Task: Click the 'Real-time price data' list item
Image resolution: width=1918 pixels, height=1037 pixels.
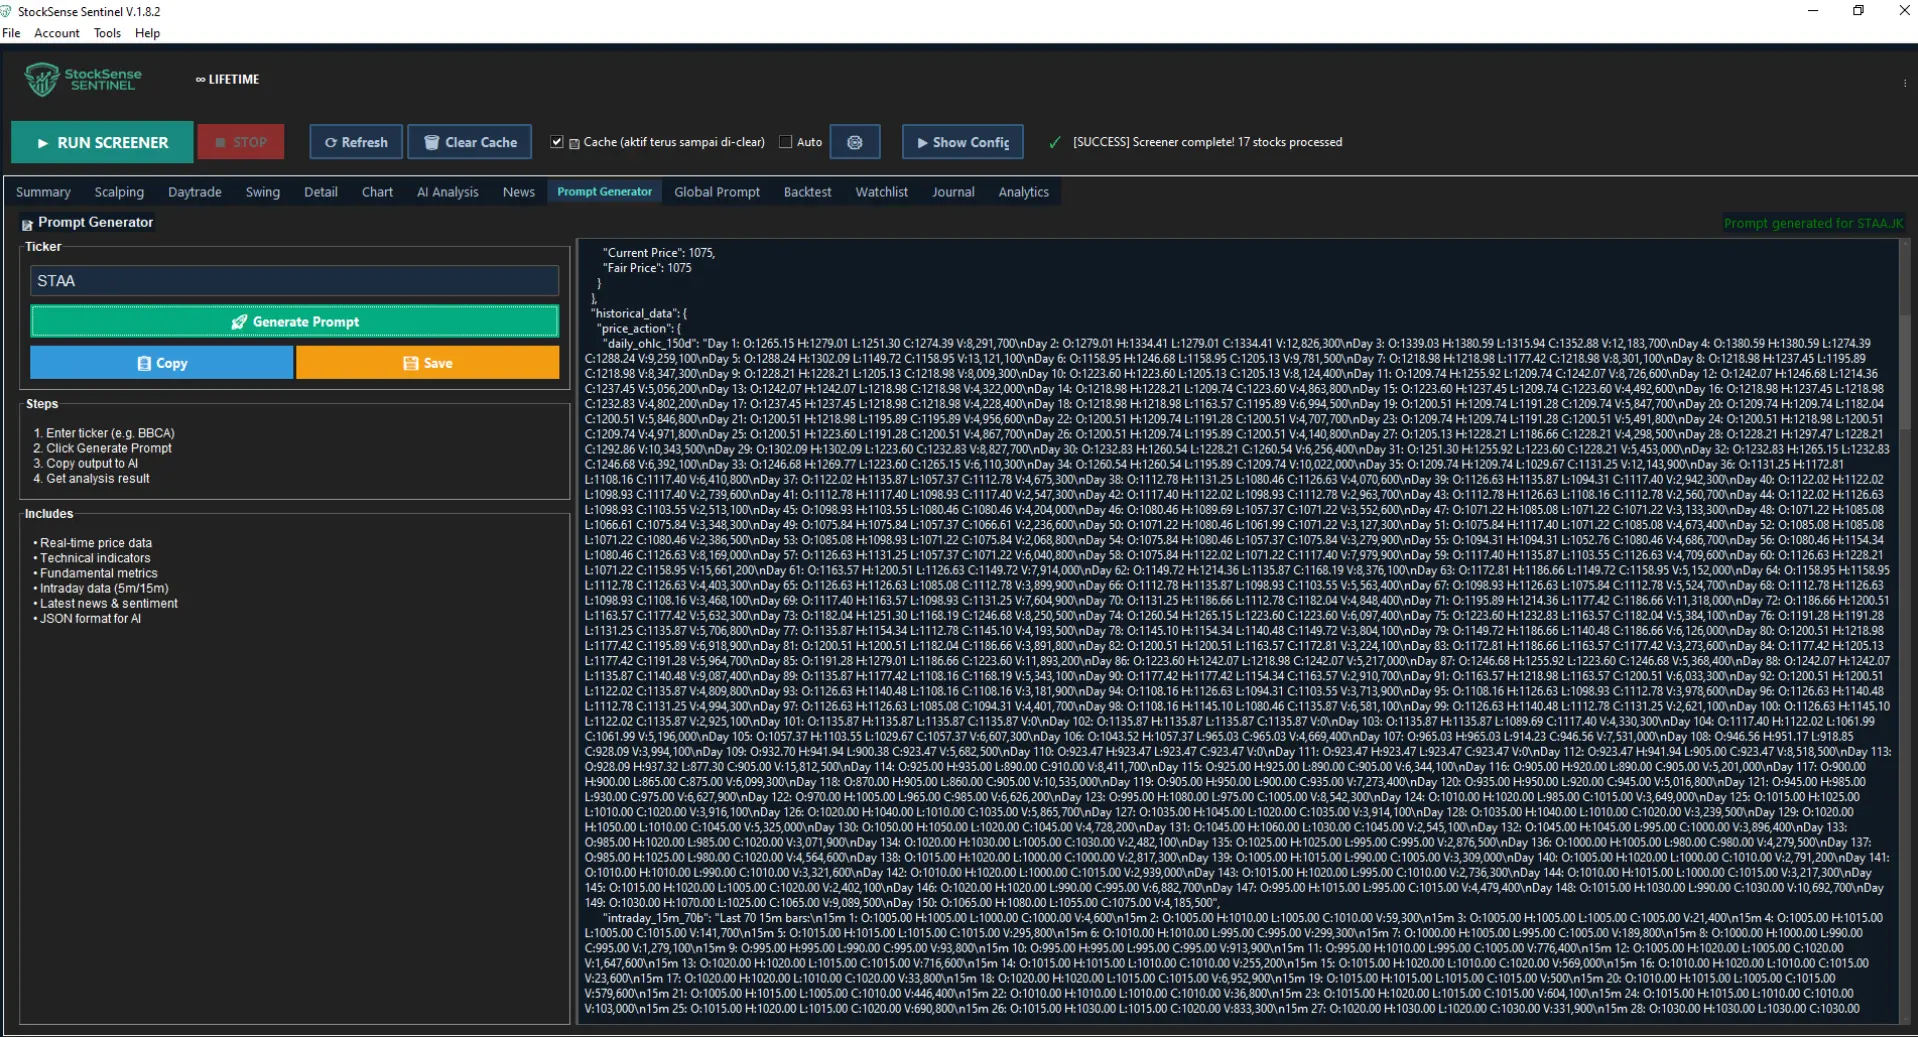Action: (x=92, y=543)
